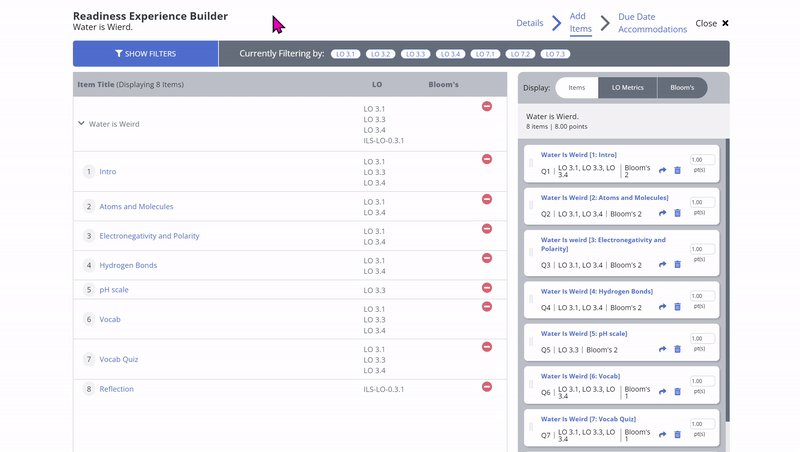This screenshot has width=800, height=452.
Task: Grab drag handle on Q4 Hydrogen Bonds card
Action: (531, 299)
